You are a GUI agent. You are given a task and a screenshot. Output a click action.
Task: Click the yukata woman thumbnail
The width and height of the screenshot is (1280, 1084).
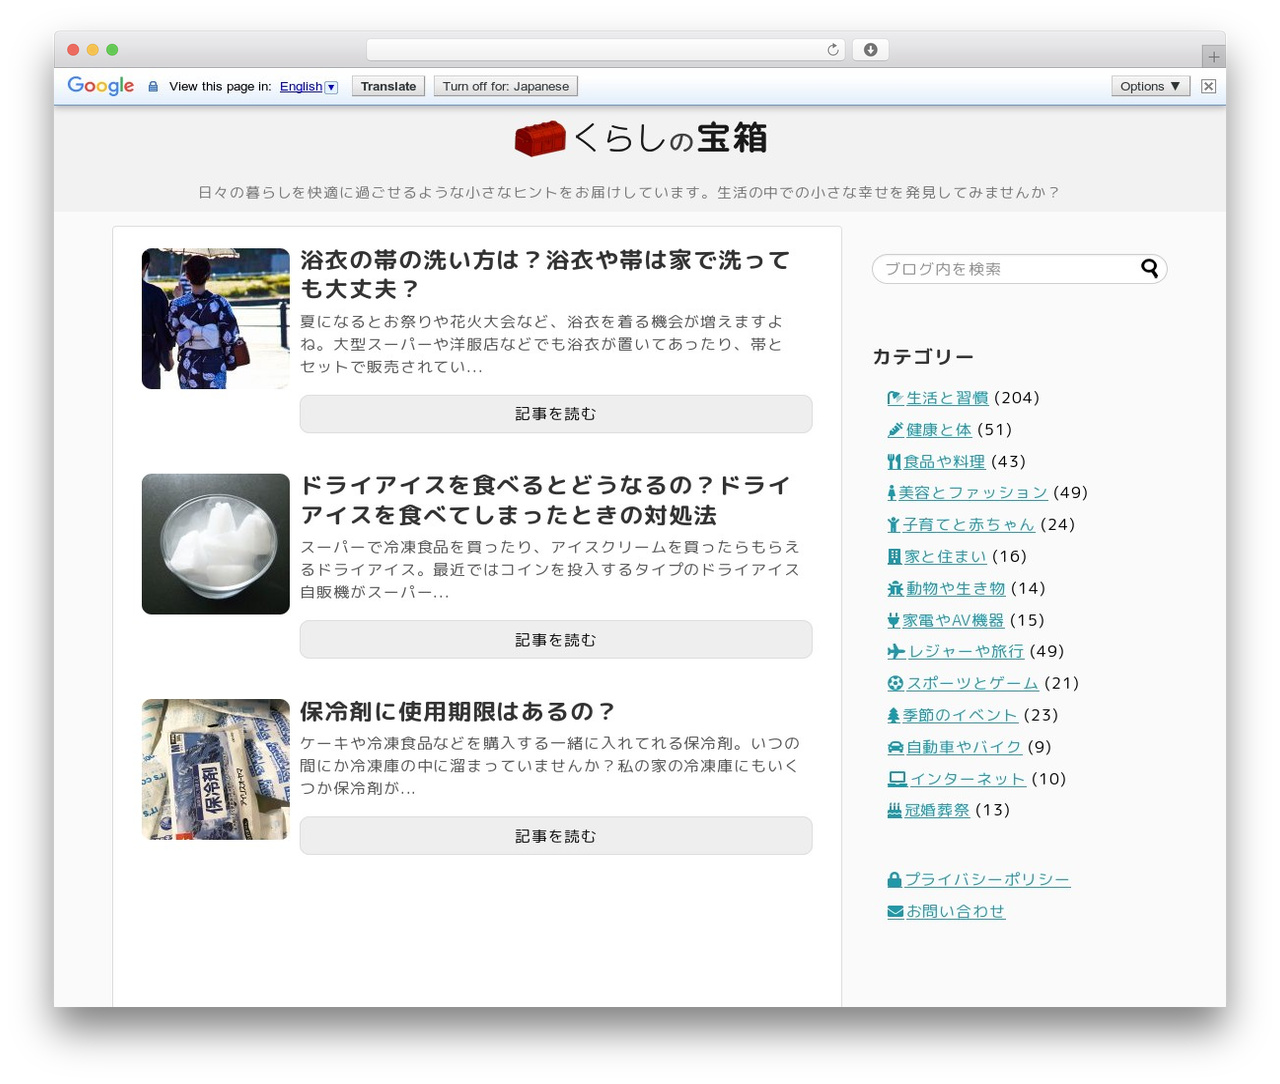pos(216,319)
